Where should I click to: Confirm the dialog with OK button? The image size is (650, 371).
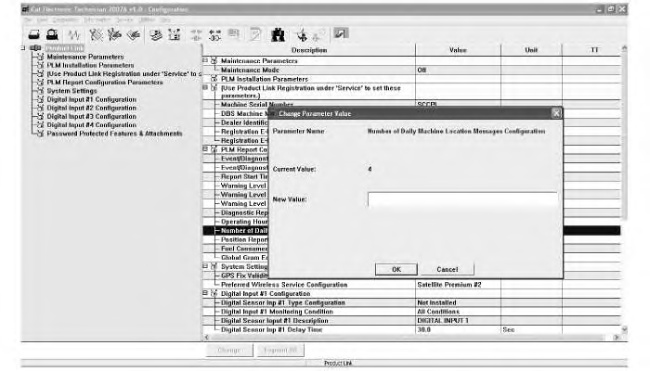(x=396, y=269)
